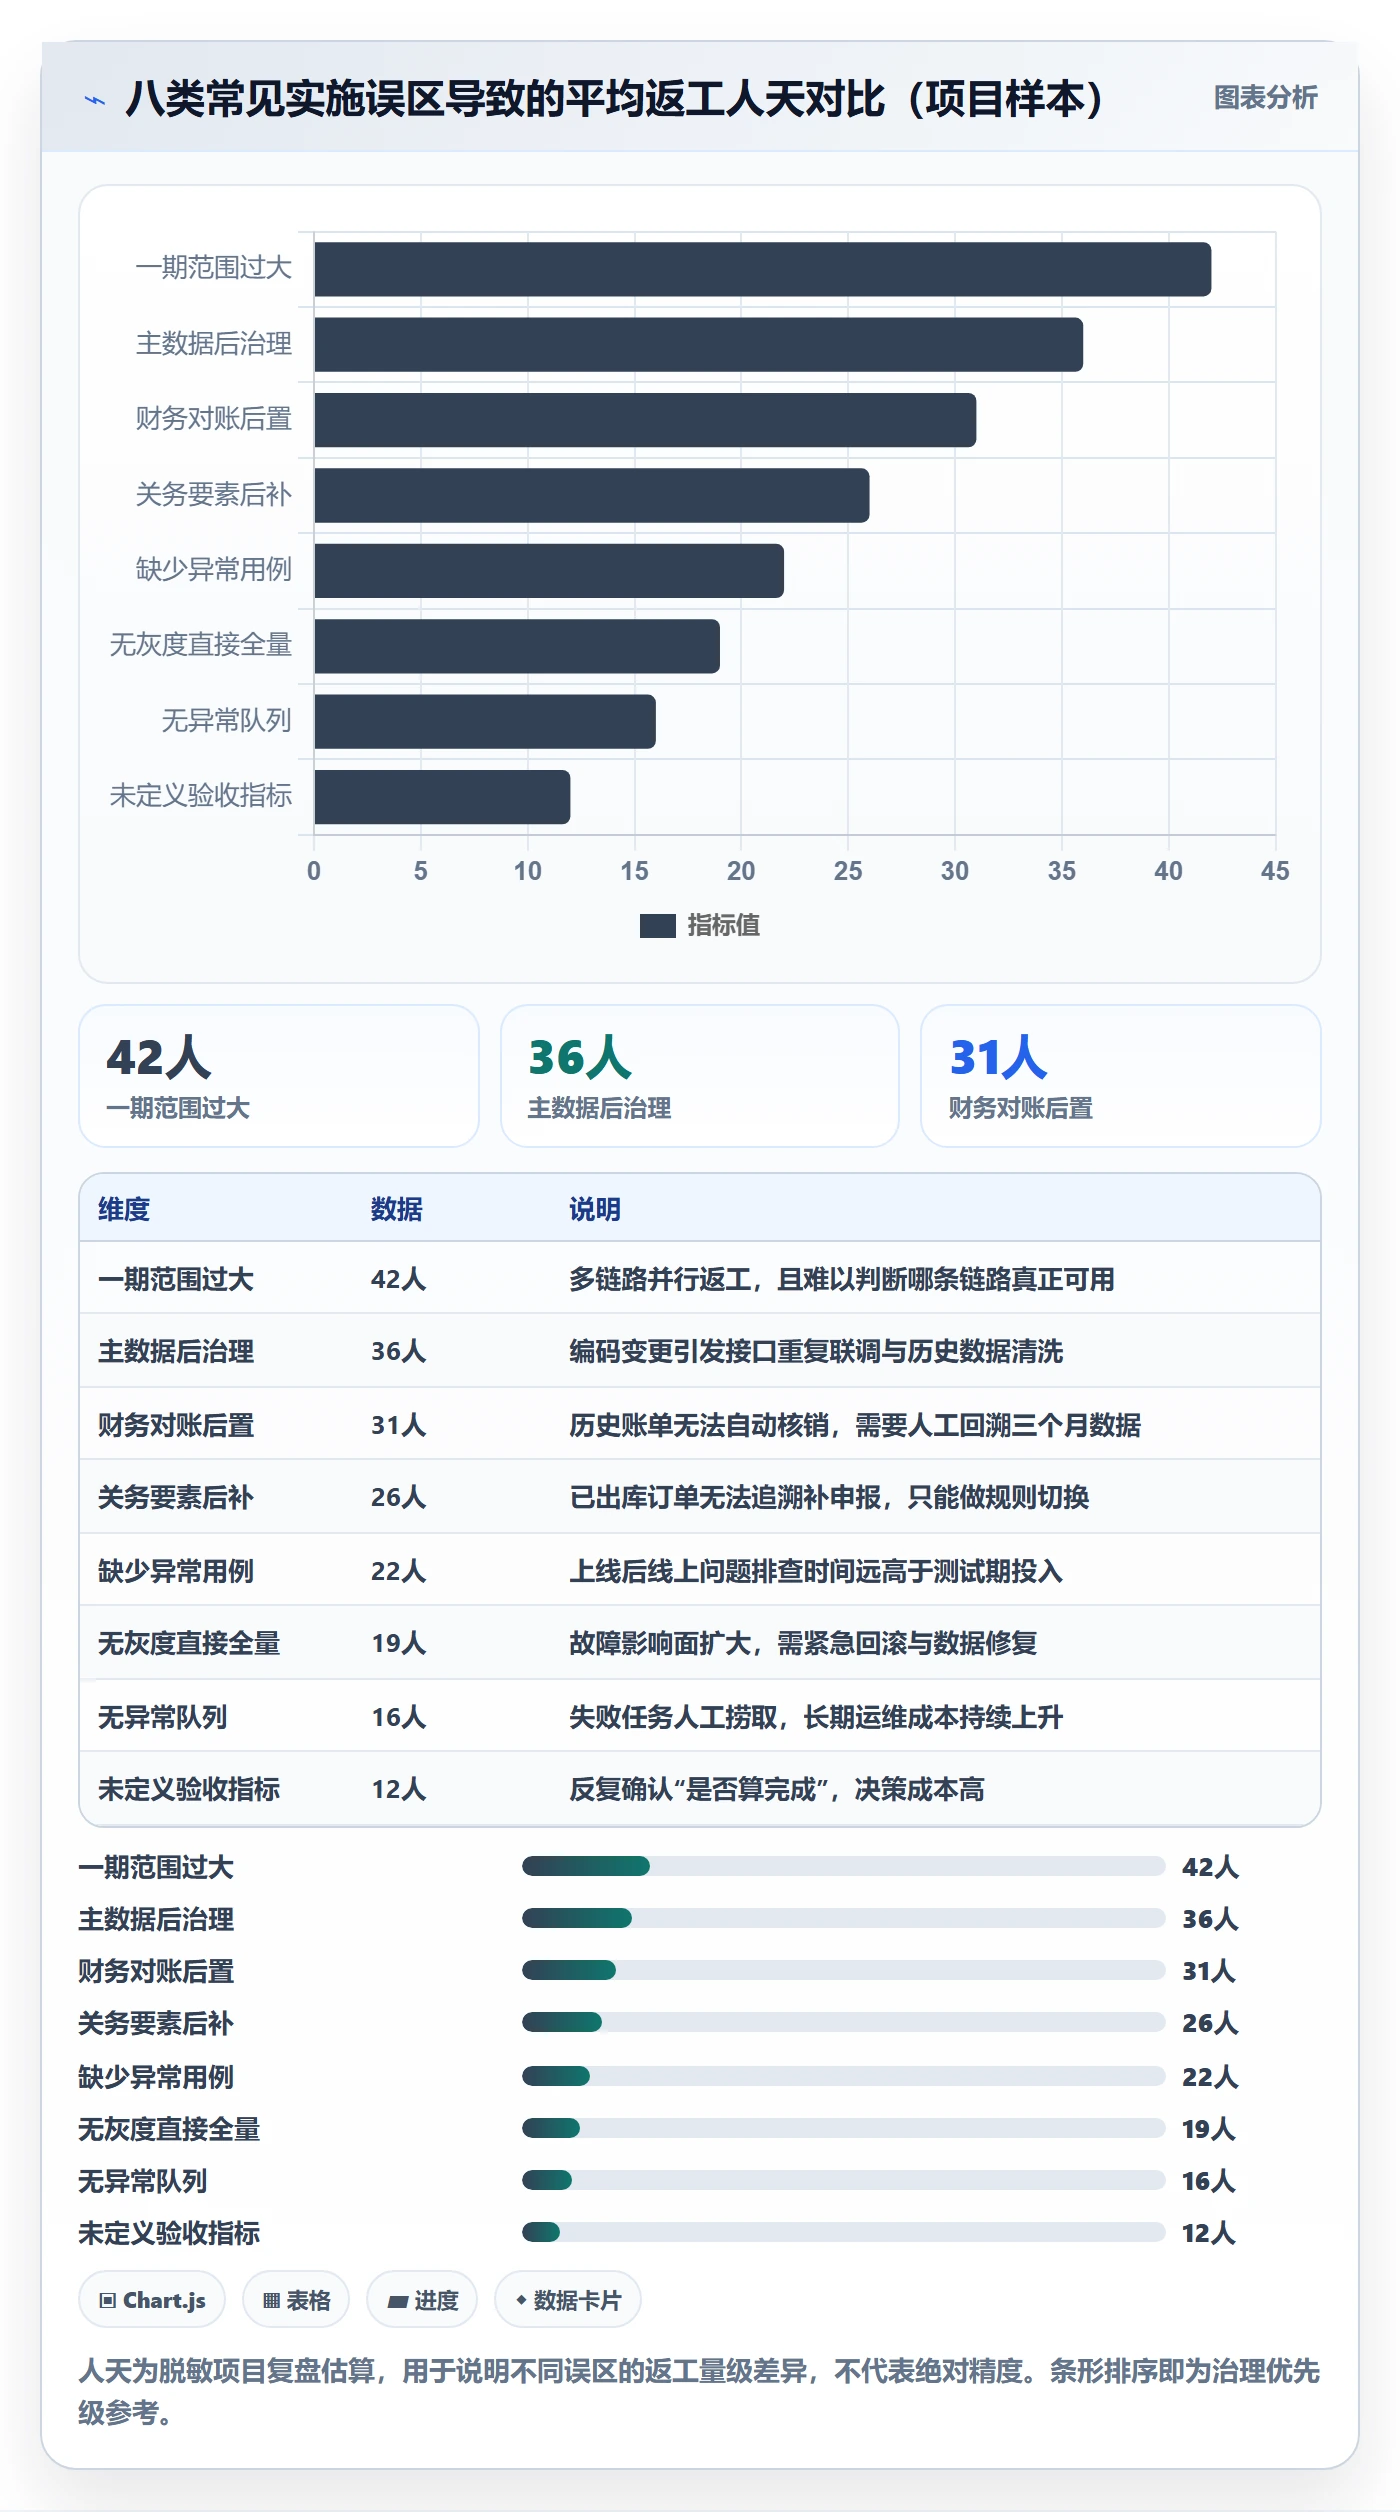Click the 一期范围过大 progress bar
The width and height of the screenshot is (1400, 2512).
[x=843, y=1866]
